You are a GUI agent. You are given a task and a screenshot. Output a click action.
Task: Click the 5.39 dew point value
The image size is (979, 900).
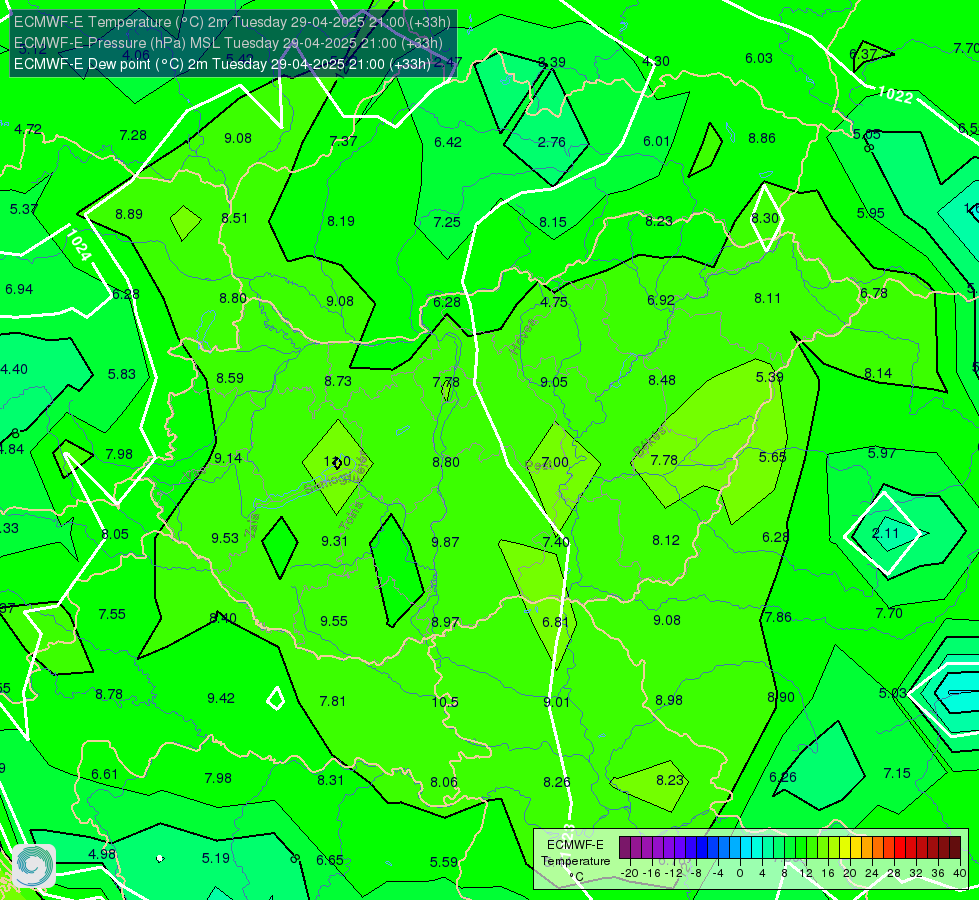tap(769, 377)
